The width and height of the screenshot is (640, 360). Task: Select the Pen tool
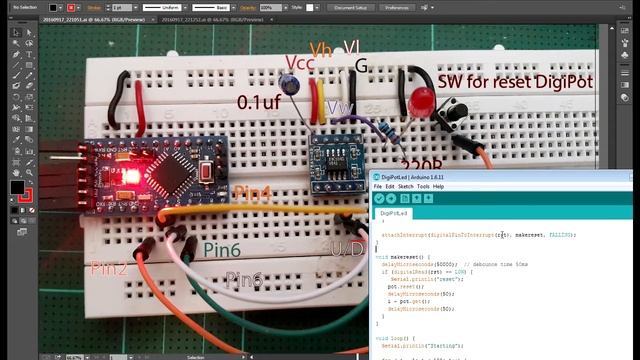pos(16,54)
